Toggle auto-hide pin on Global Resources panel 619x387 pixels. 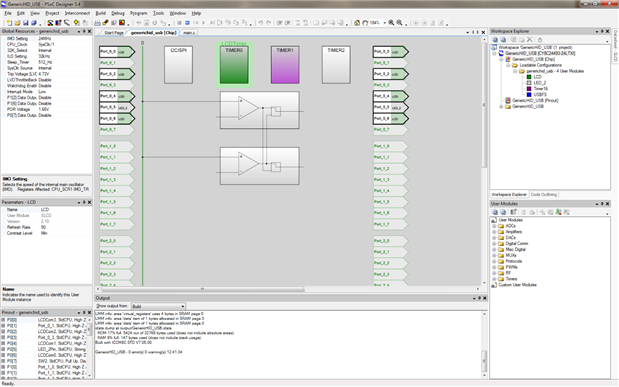(84, 31)
